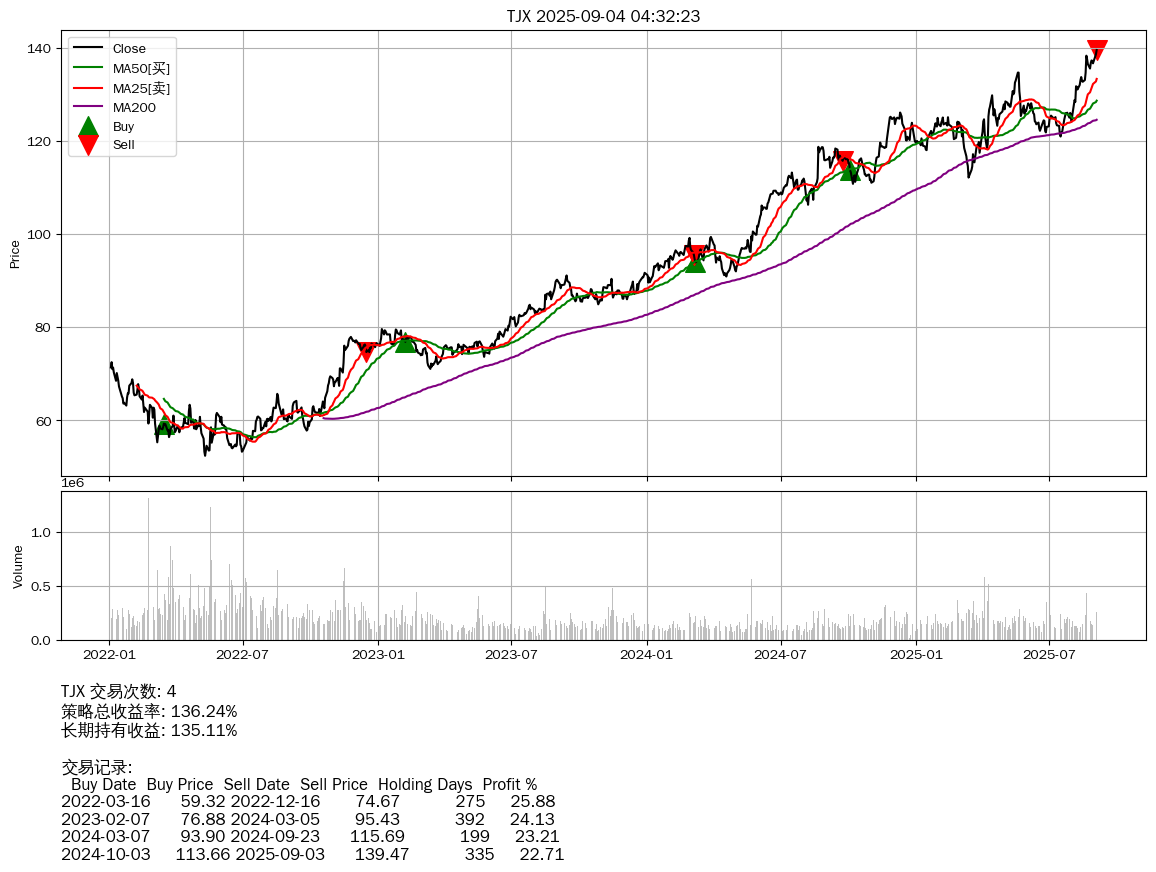Select the MA25[卖] legend label
Screen dimensions: 1156x872
141,88
